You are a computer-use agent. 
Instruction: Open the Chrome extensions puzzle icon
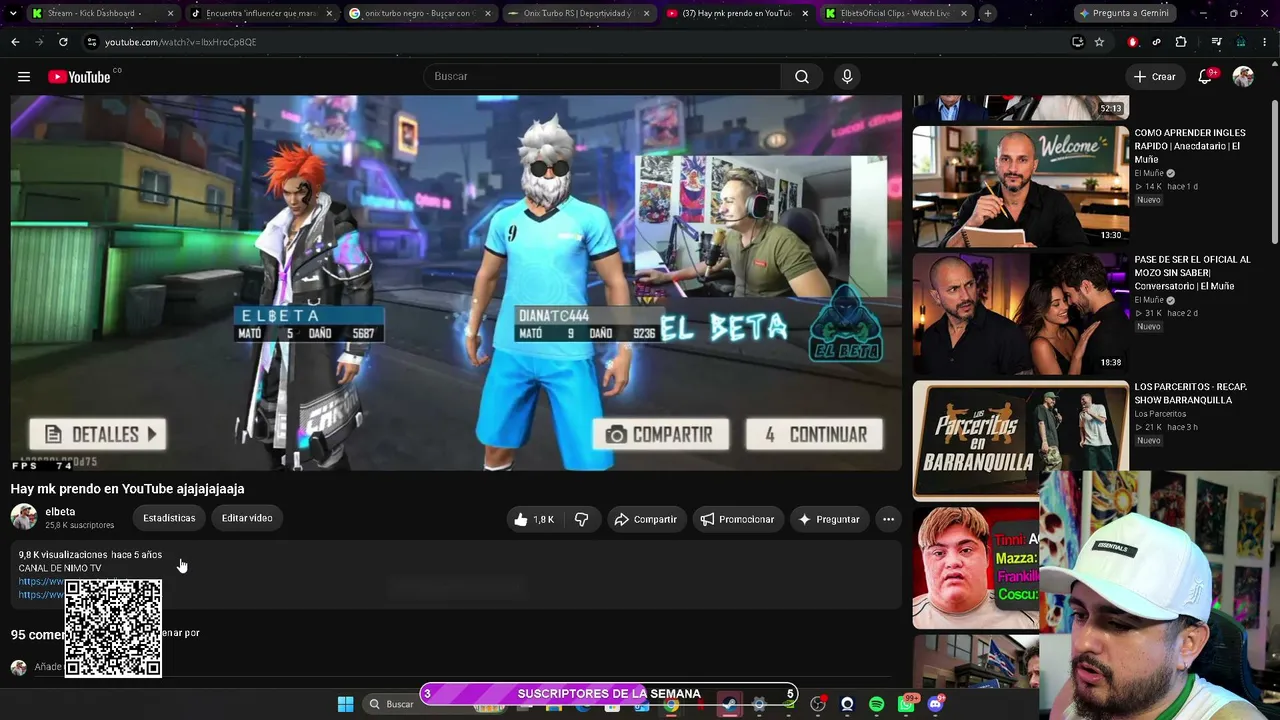1181,42
